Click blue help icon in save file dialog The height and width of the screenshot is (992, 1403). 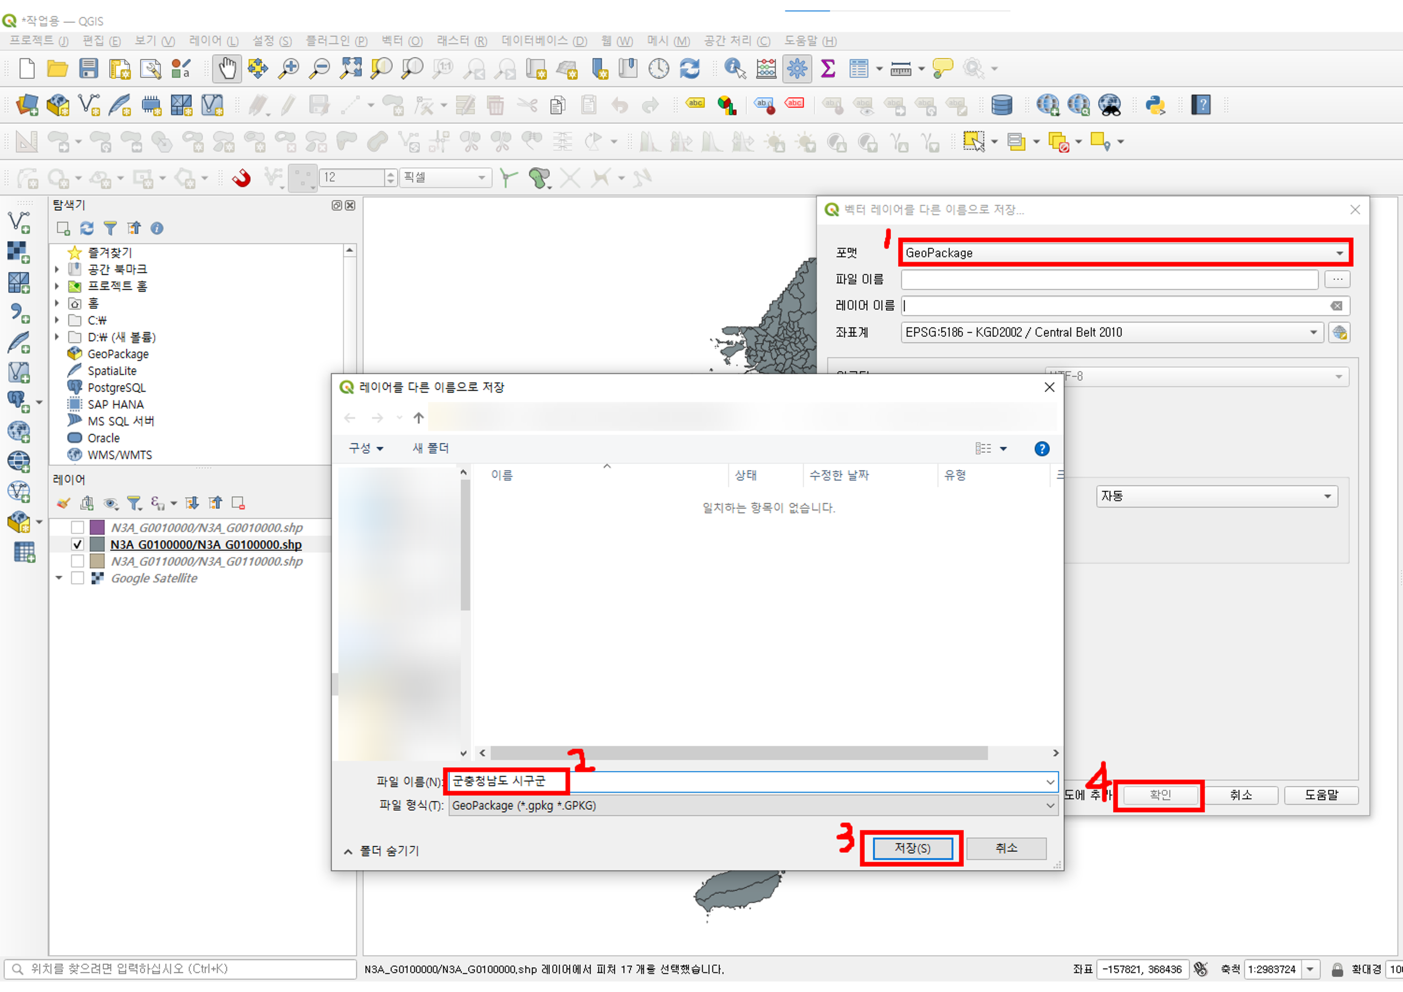(x=1042, y=449)
